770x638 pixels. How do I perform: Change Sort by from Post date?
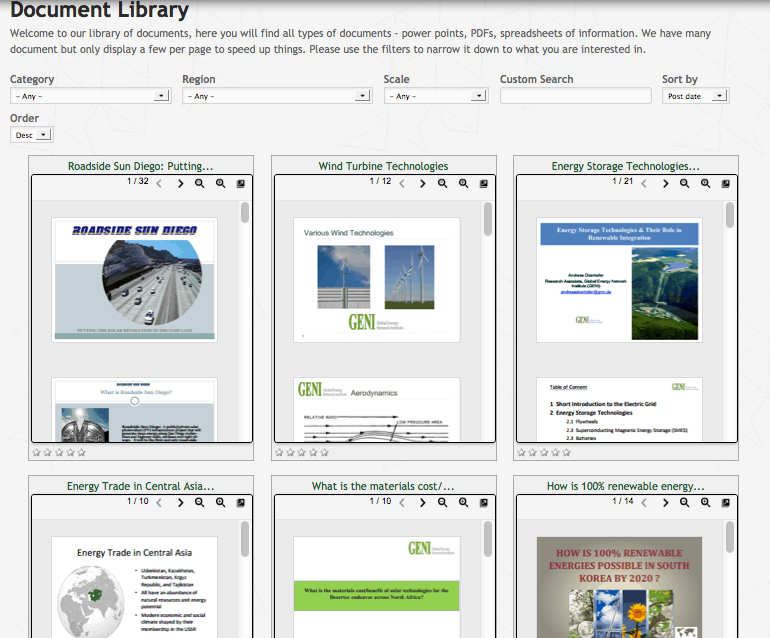[x=695, y=96]
